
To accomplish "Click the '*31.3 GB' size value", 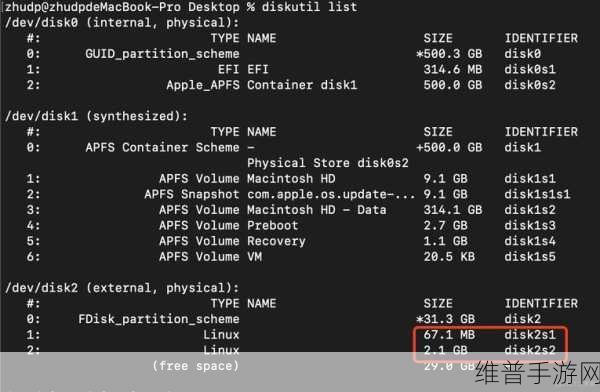I will pos(445,319).
